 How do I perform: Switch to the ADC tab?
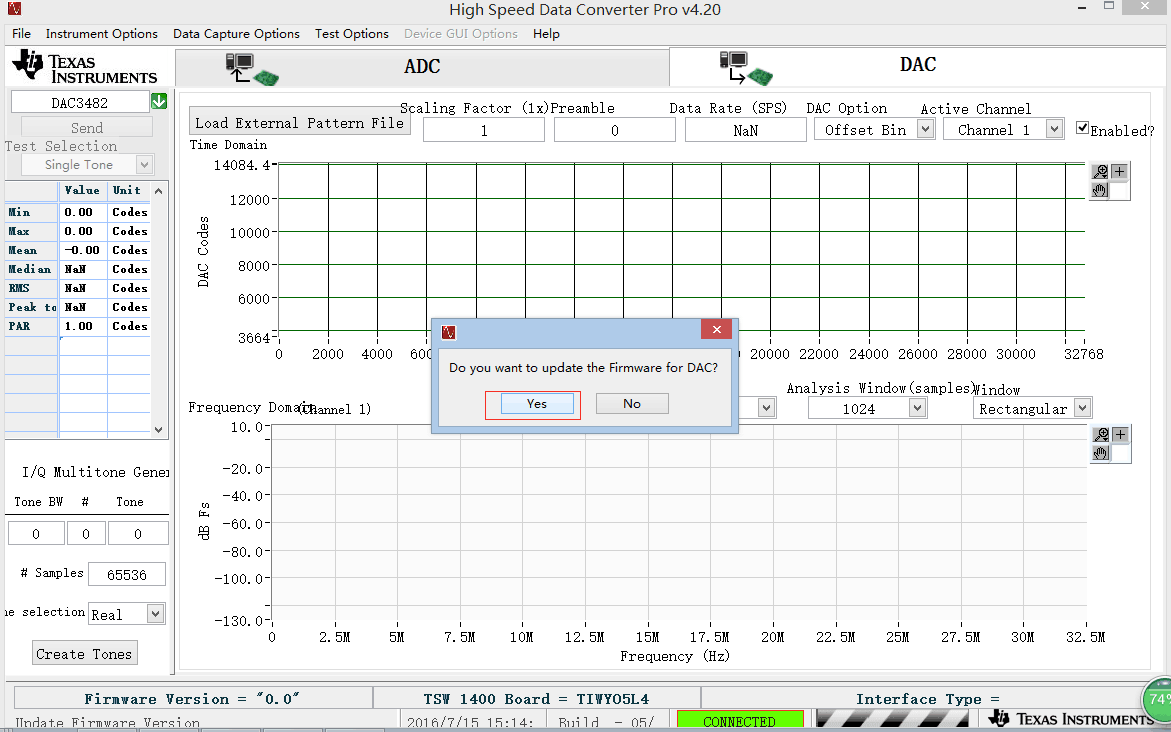(x=422, y=67)
